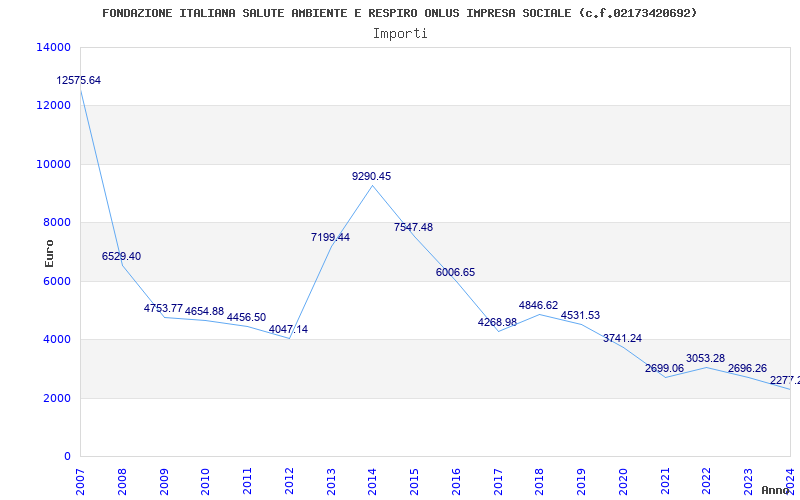The height and width of the screenshot is (500, 800).
Task: Click the 10000 y-axis tick label
Action: [x=53, y=164]
